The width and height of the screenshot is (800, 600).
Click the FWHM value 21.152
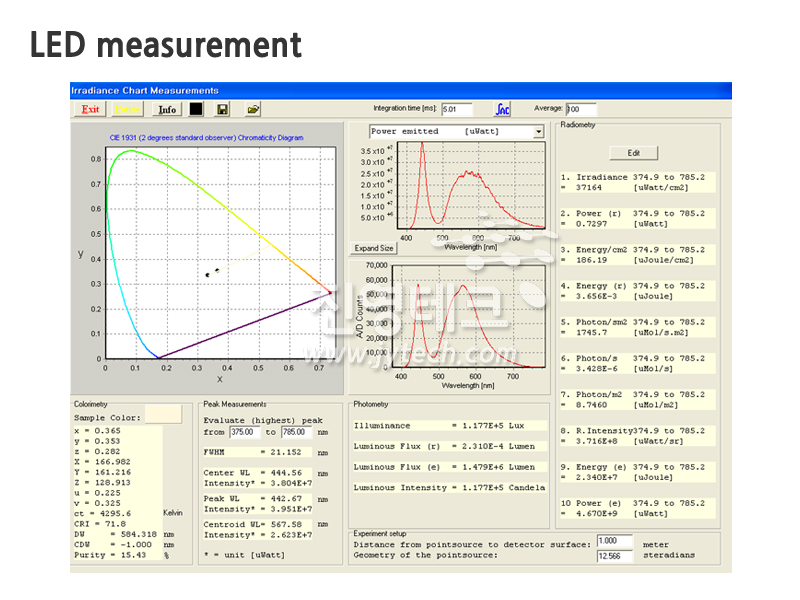[x=286, y=453]
